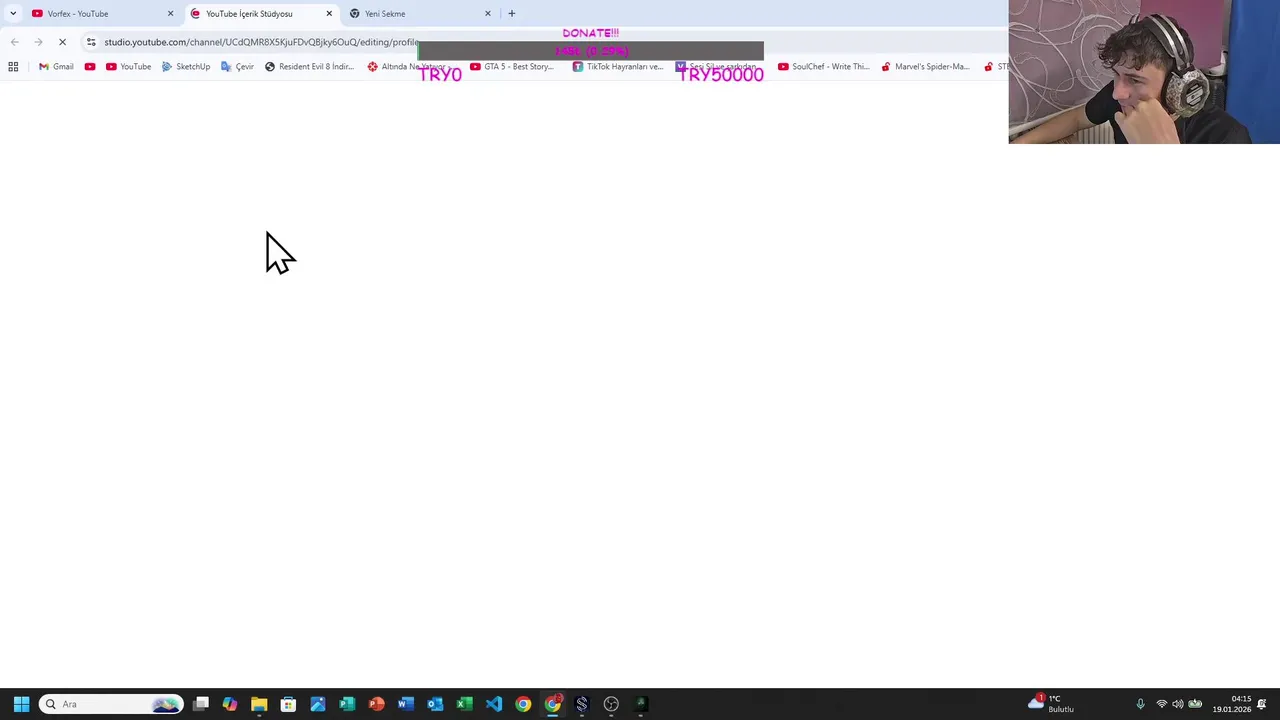Open the active Chrome window with notification badge
The image size is (1280, 720).
pos(552,704)
